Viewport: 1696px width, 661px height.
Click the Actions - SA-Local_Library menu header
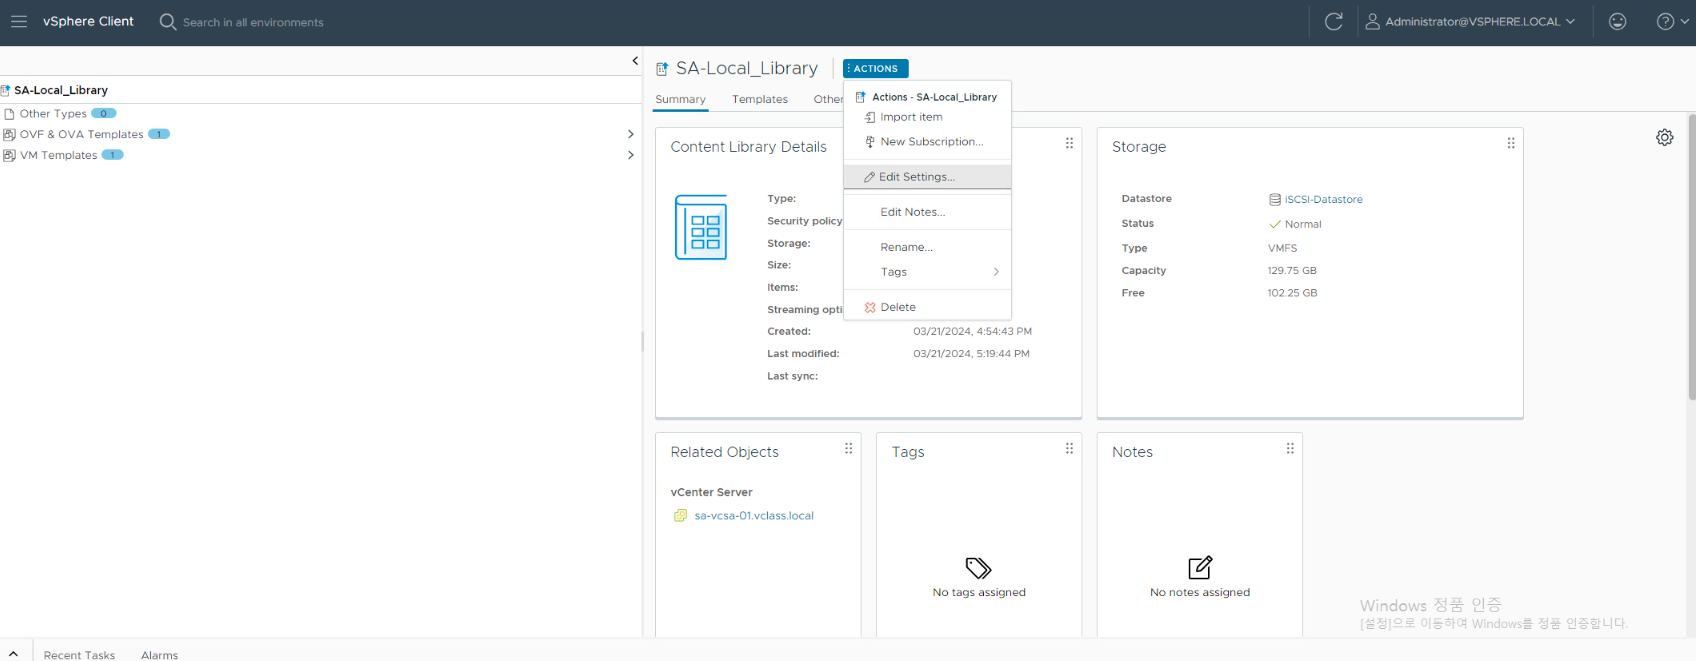click(x=927, y=97)
